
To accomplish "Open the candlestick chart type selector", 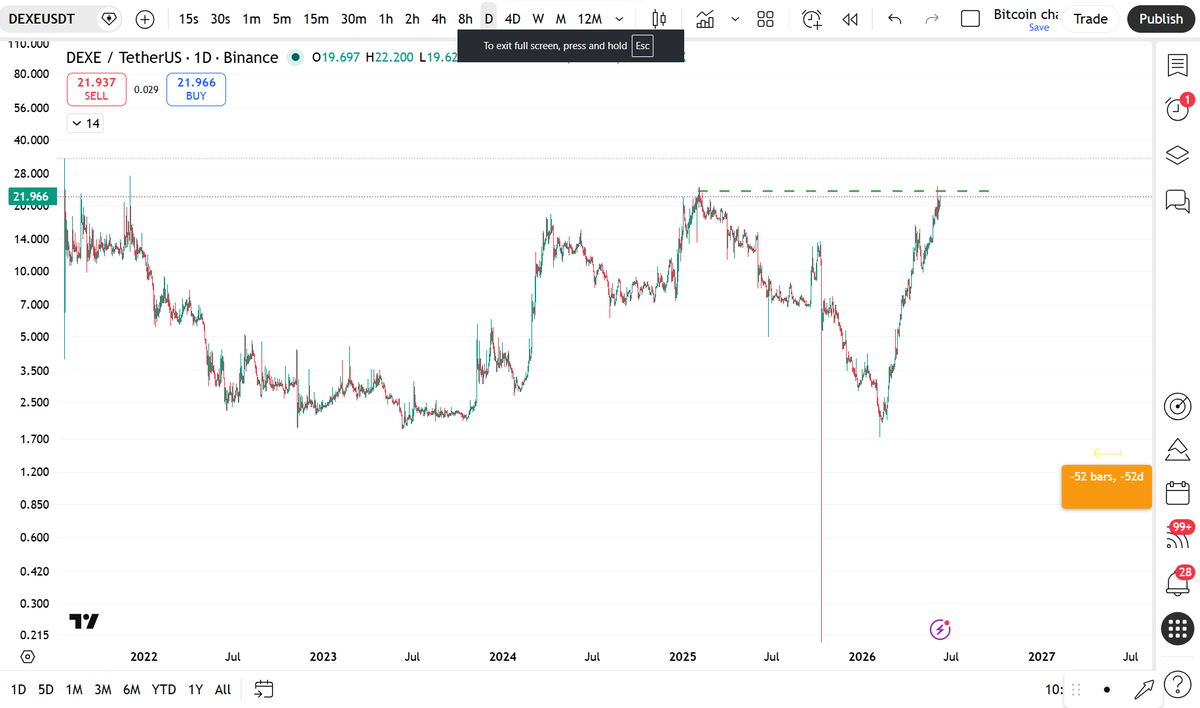I will click(659, 19).
